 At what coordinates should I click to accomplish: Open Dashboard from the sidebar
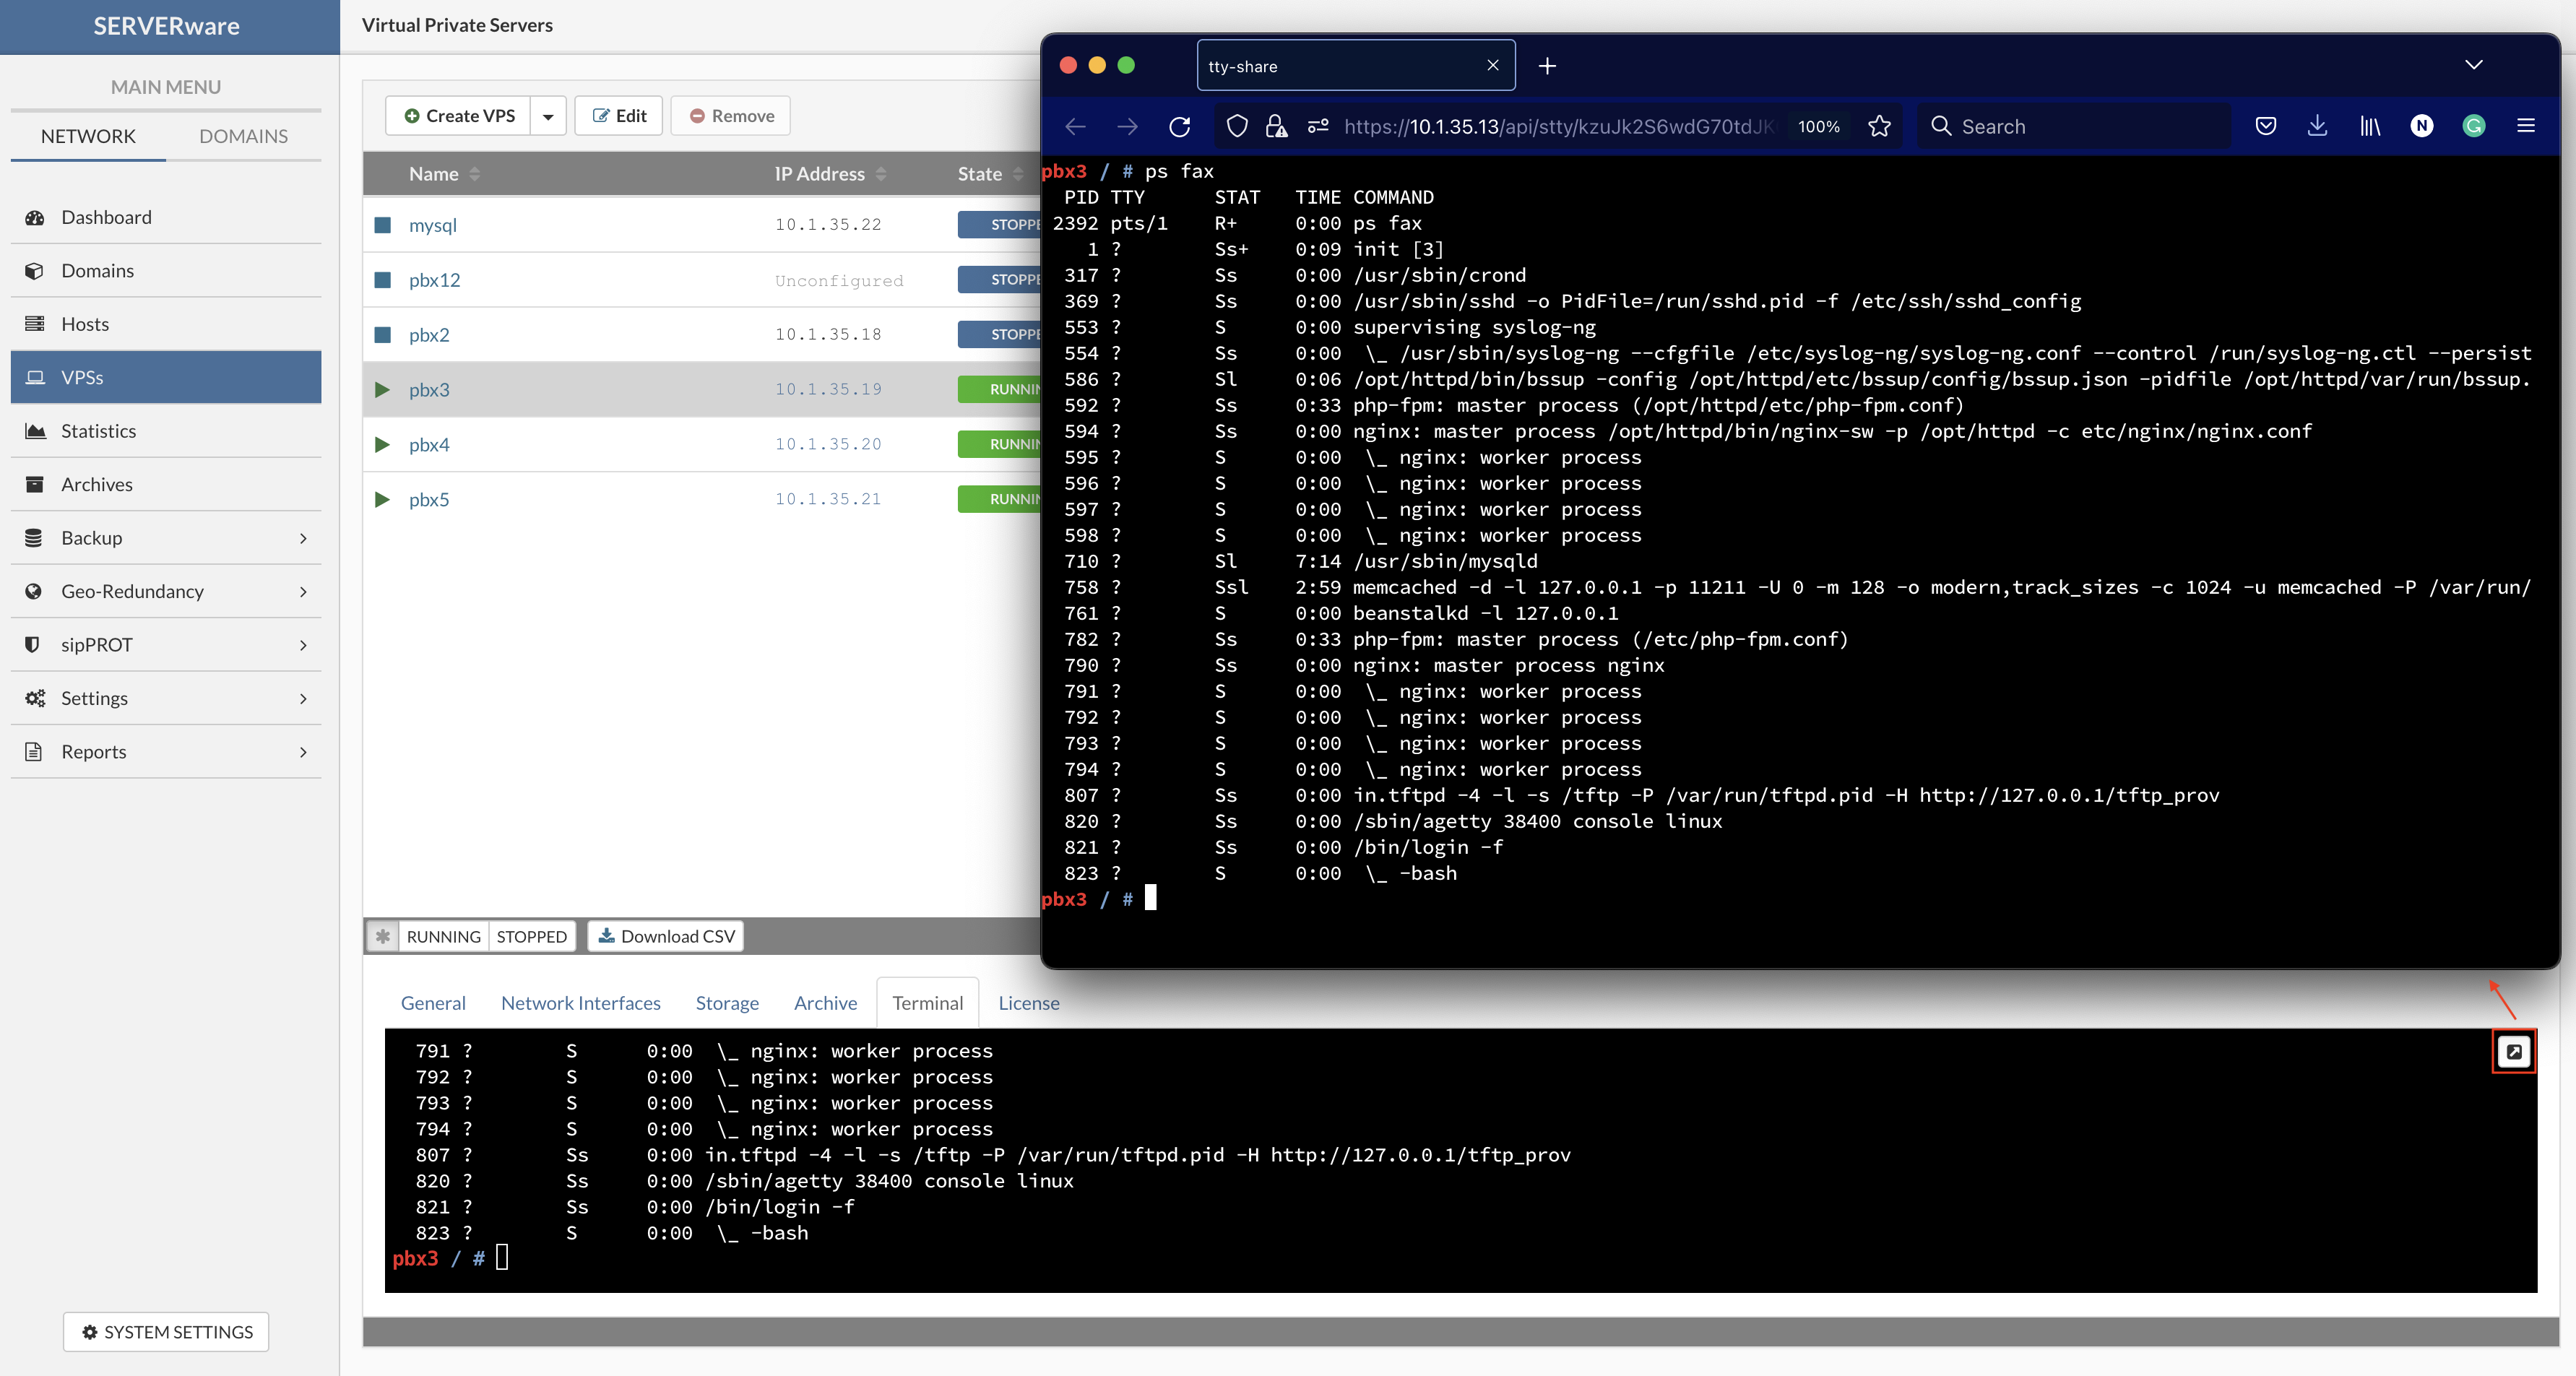[x=166, y=217]
